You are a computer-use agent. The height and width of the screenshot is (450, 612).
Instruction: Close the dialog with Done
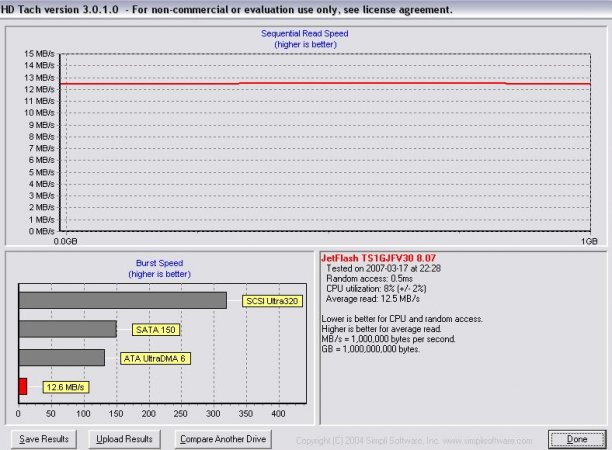(577, 439)
